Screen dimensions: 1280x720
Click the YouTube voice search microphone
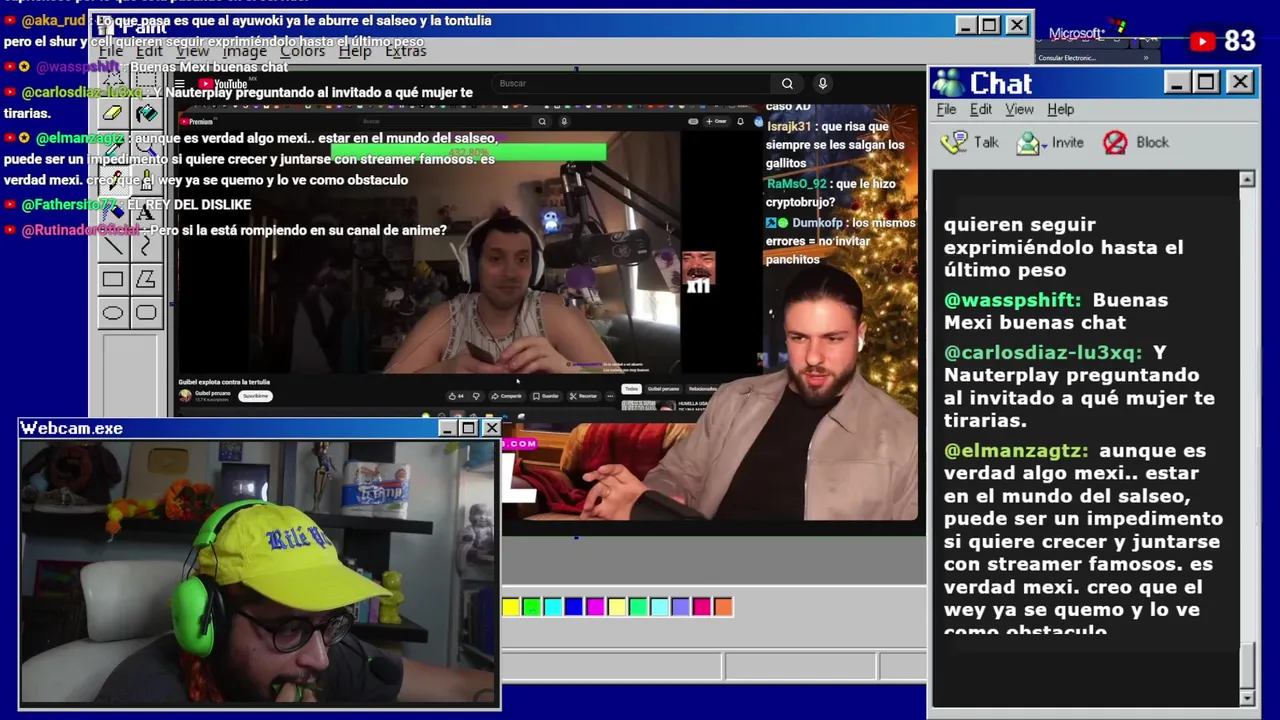coord(822,84)
